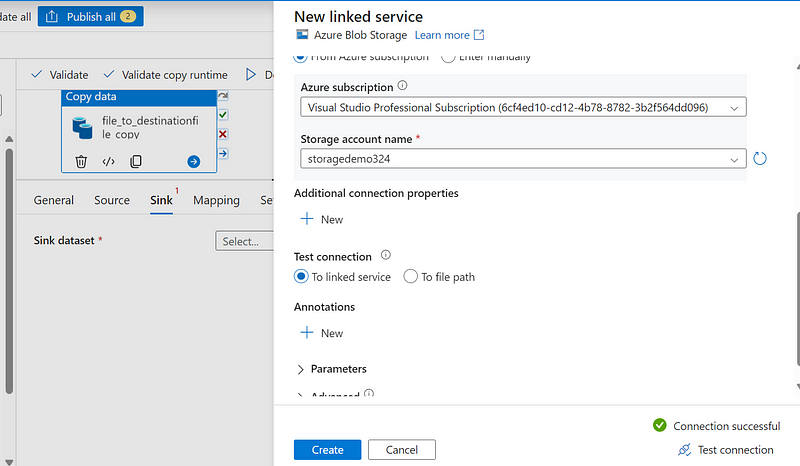Click the Debug play triangle icon

(251, 75)
